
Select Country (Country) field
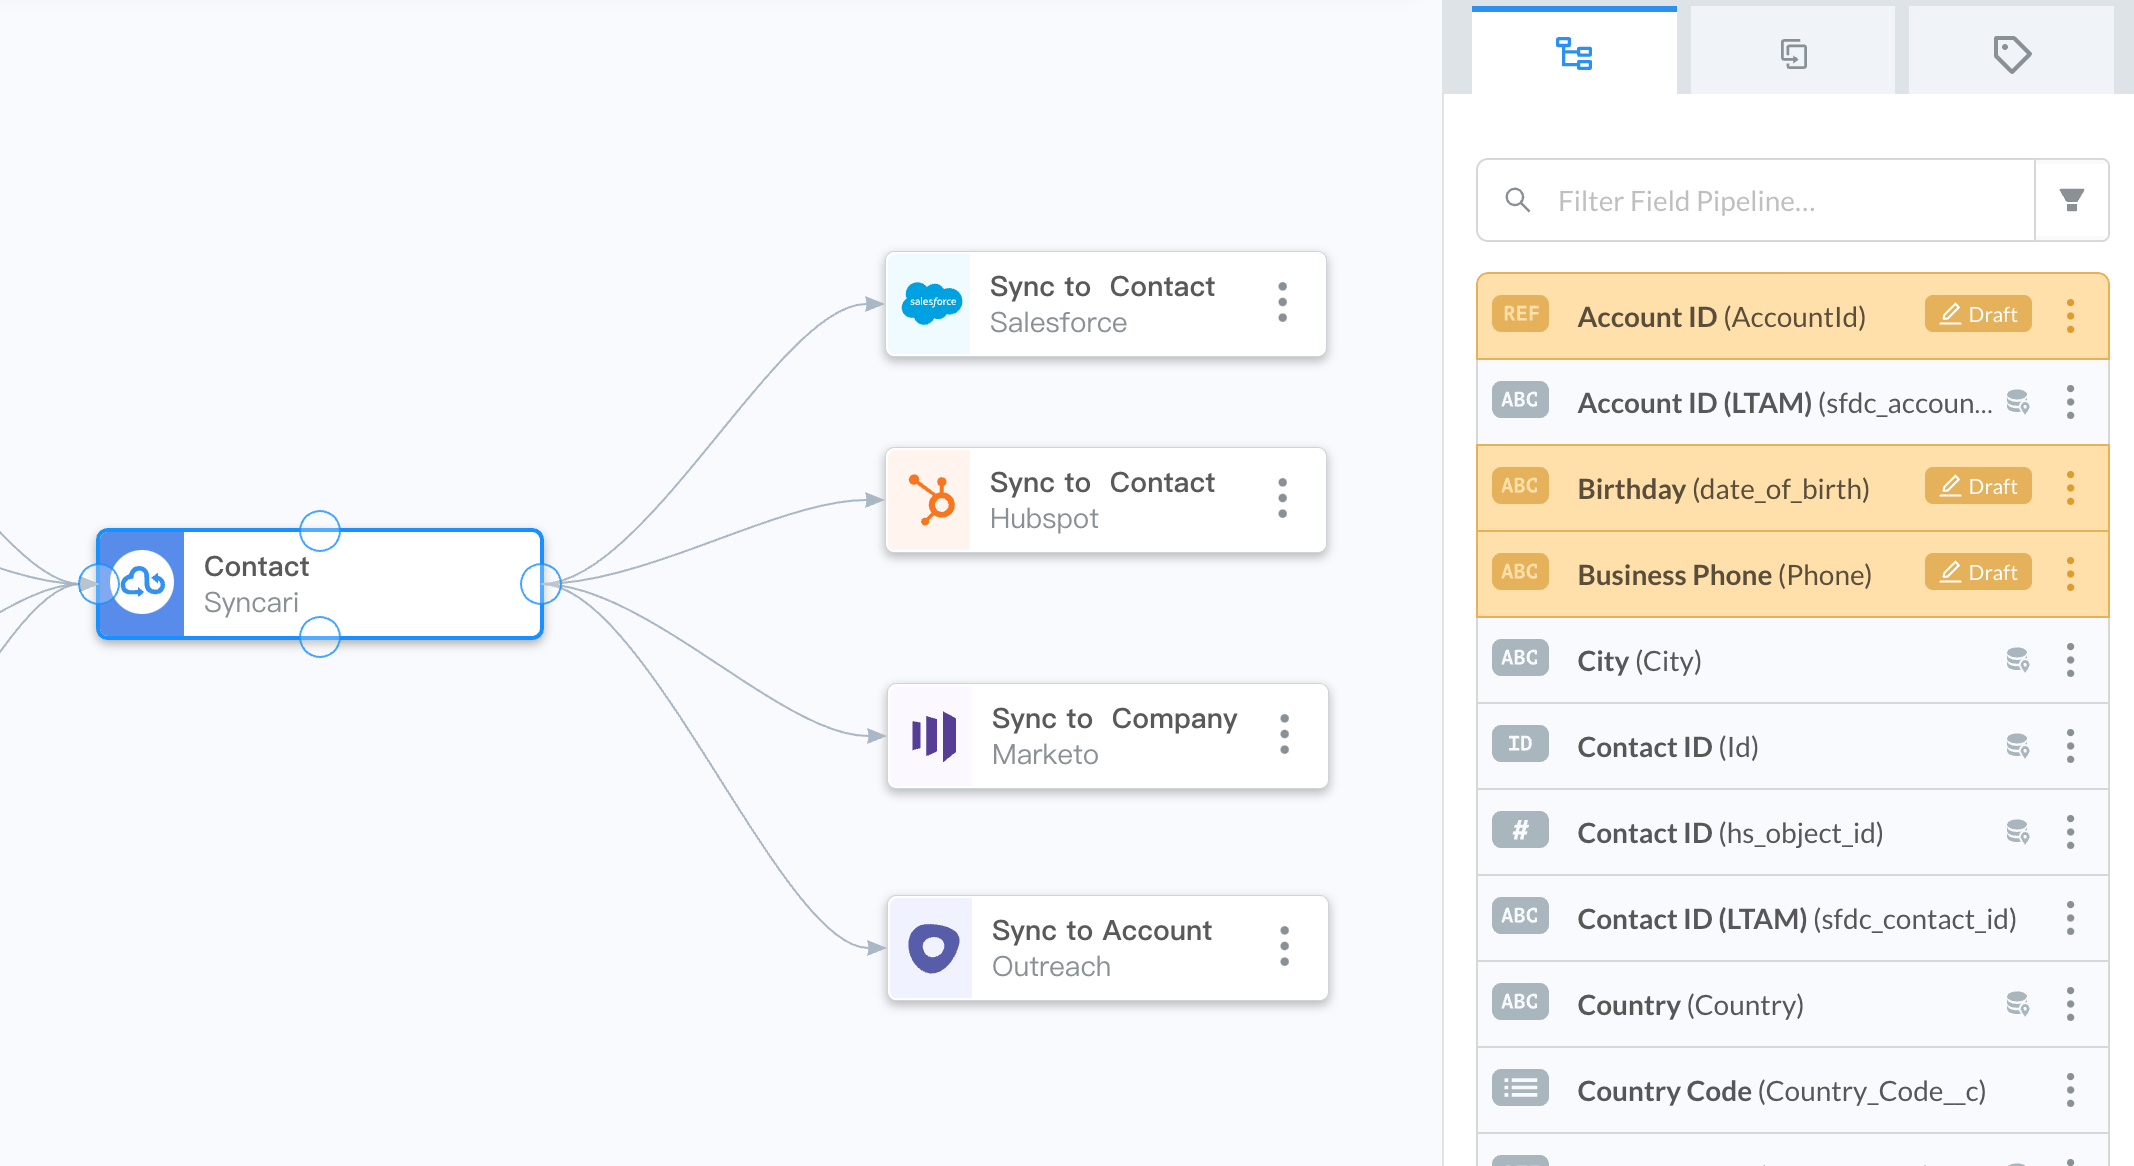click(1792, 1004)
